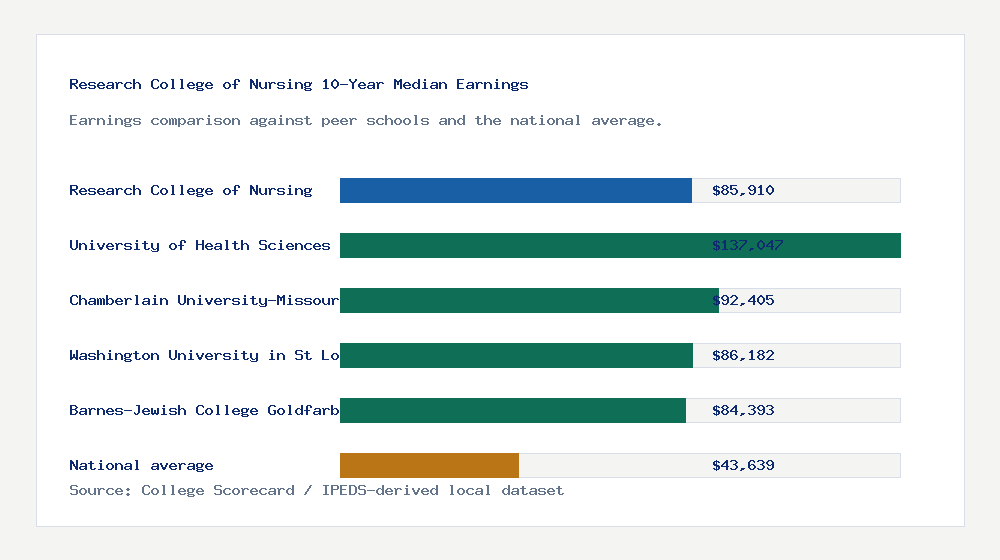Click the green Chamberlain University bar
Viewport: 1000px width, 560px height.
pyautogui.click(x=529, y=300)
